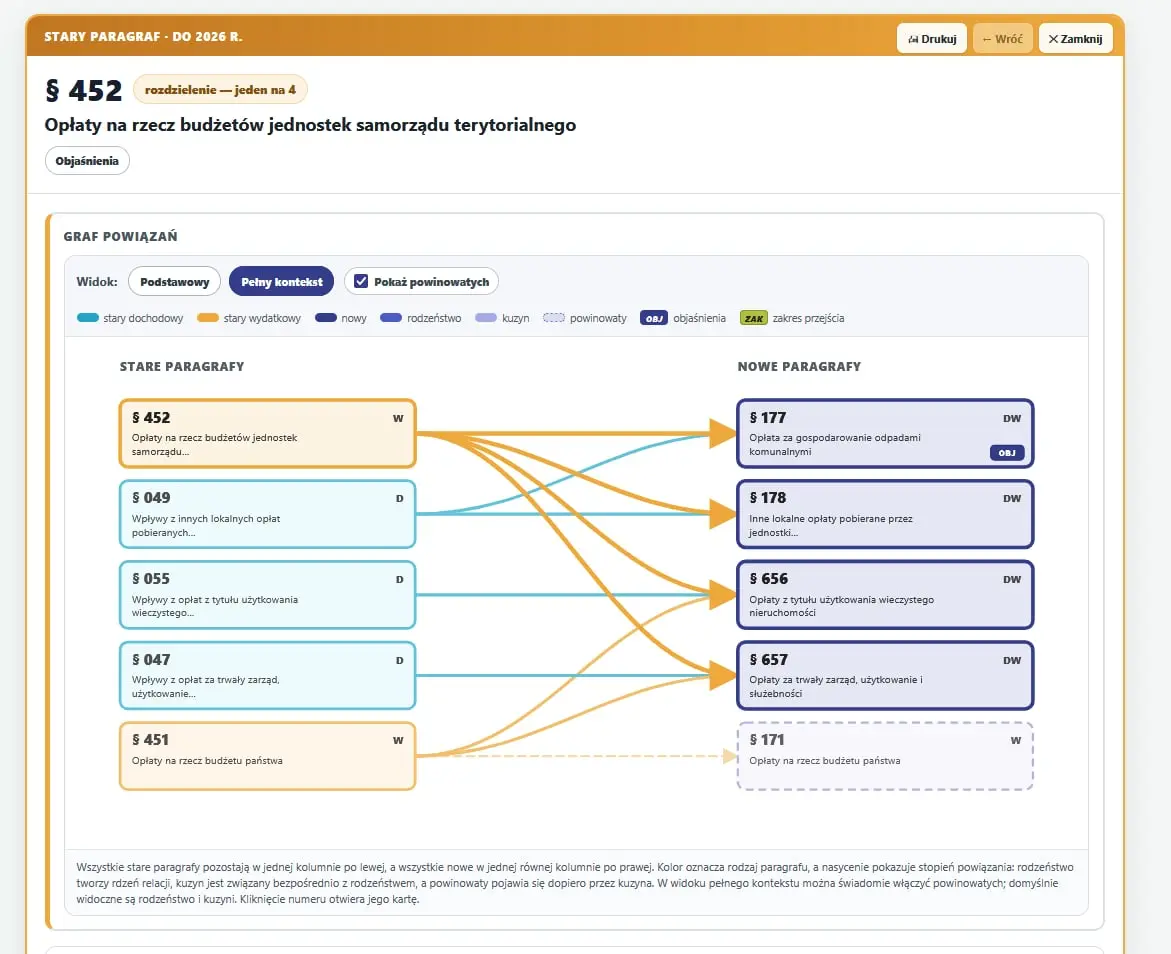
Task: Click the 'rozdzielenie — jeden na 4' badge
Action: tap(220, 90)
